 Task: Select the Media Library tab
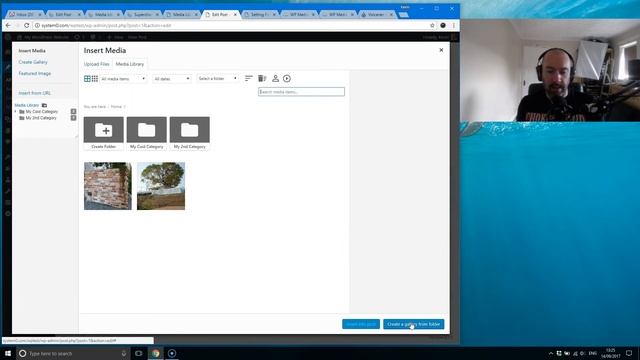pos(130,64)
